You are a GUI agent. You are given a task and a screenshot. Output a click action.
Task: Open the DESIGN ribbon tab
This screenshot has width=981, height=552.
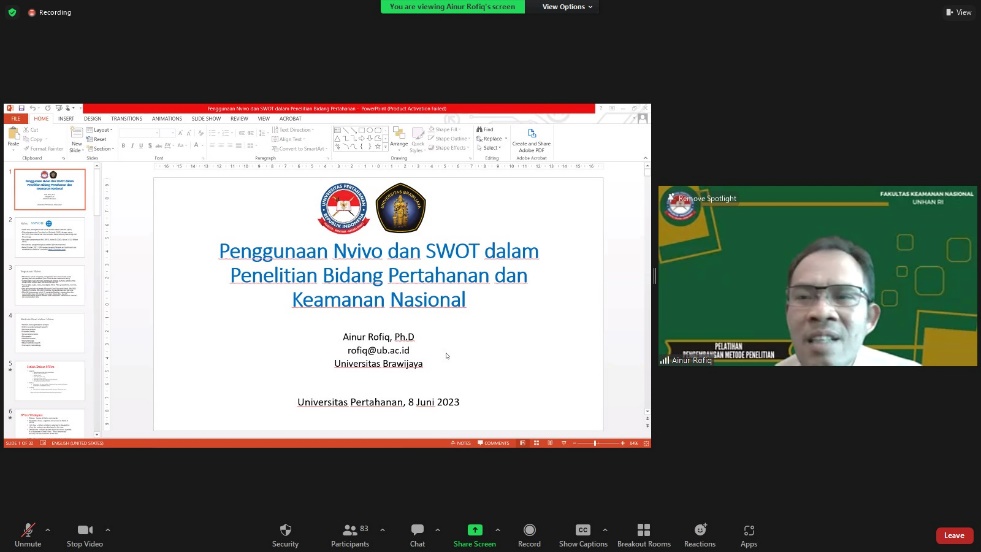92,118
